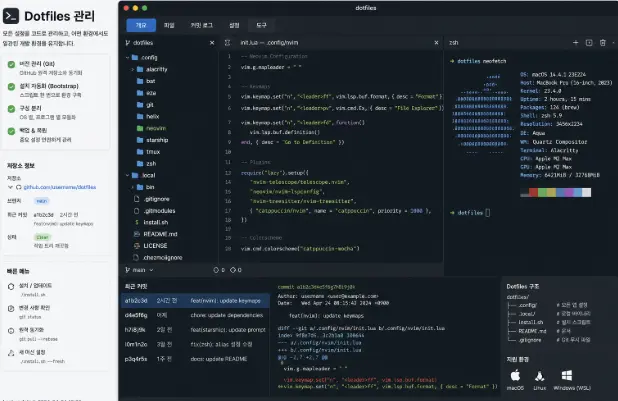Select commit 'chore: update dependencies'
Image resolution: width=618 pixels, height=401 pixels.
(x=195, y=315)
